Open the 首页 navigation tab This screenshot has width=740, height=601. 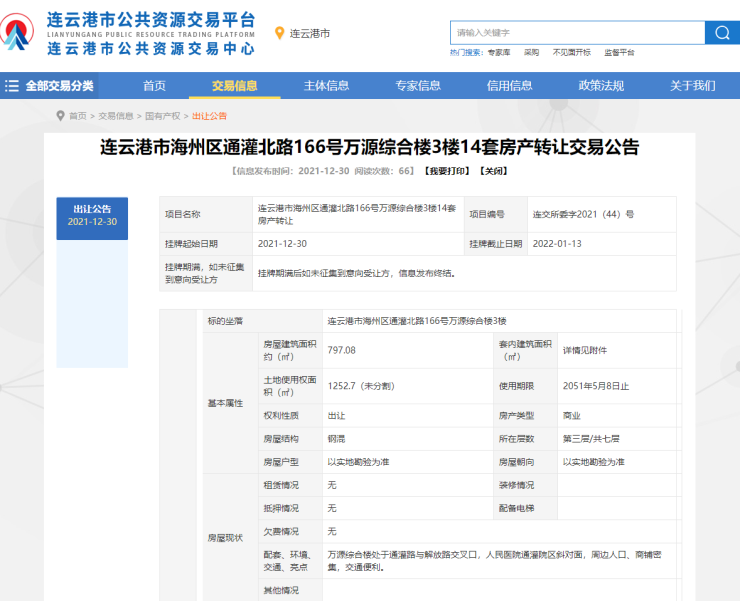[x=154, y=85]
